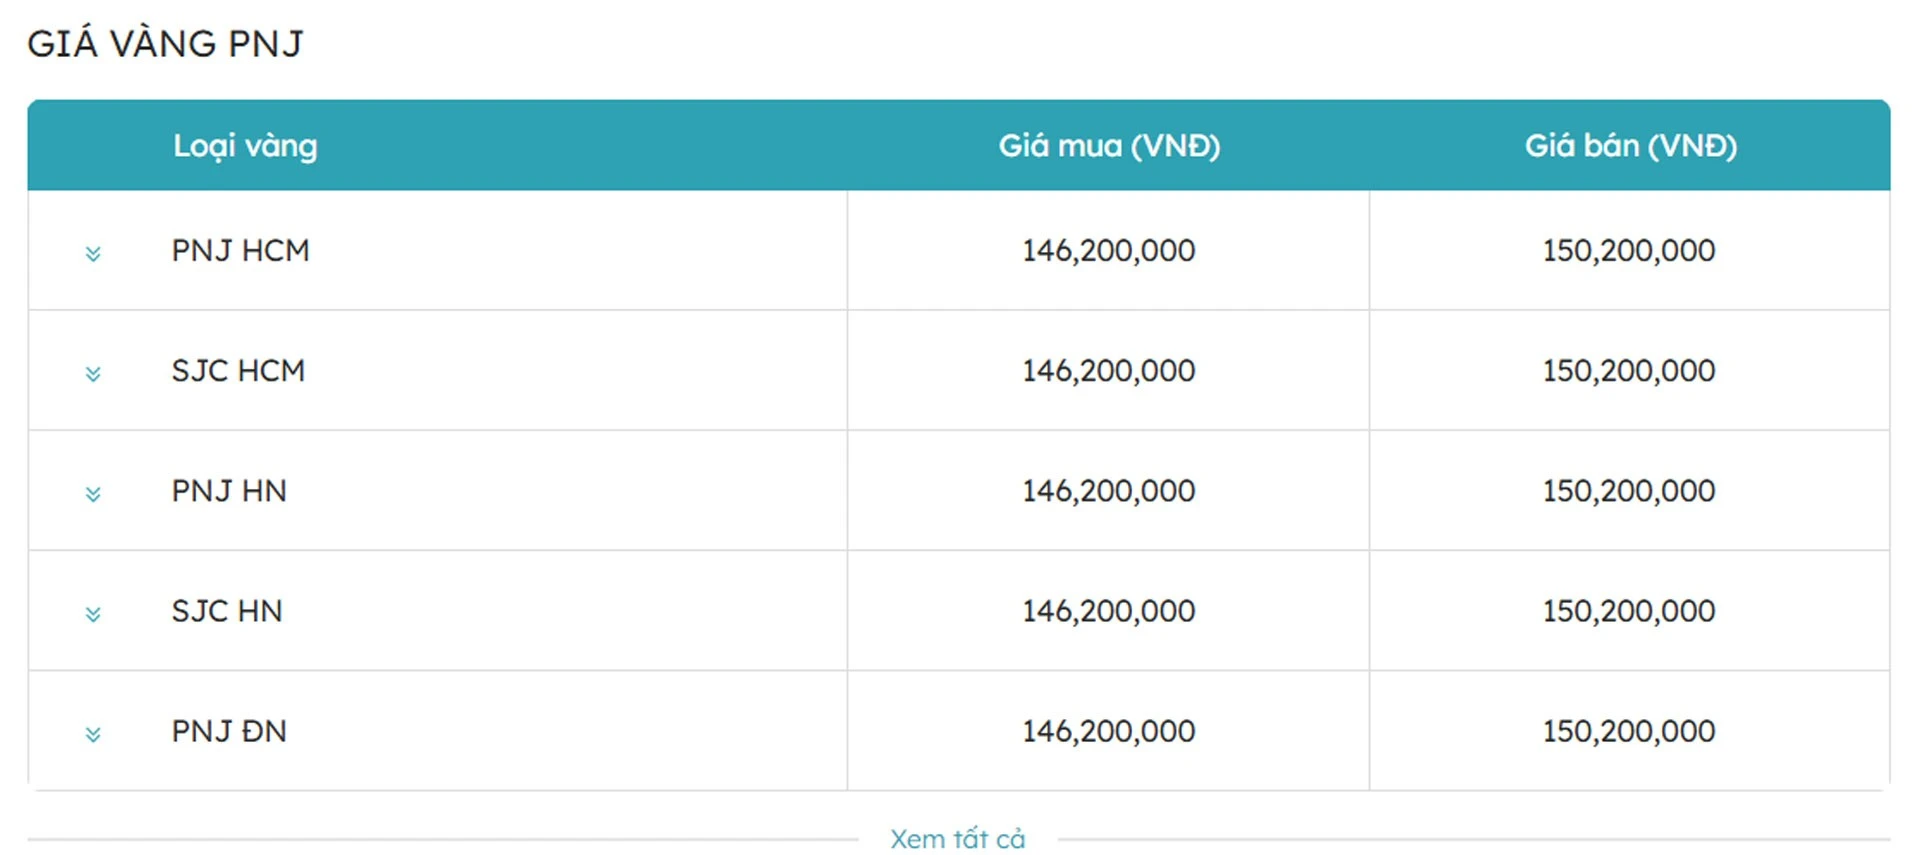The image size is (1920, 855).
Task: Expand the SJC HN row chevron
Action: coord(93,613)
